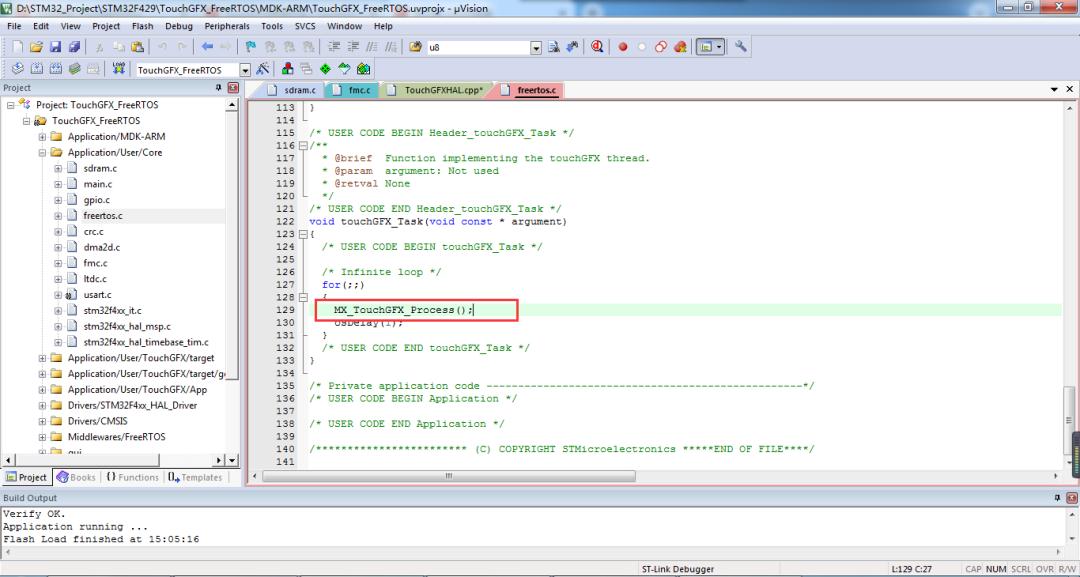Expand the Application/MDK-ARM folder
The height and width of the screenshot is (577, 1080).
[x=43, y=136]
